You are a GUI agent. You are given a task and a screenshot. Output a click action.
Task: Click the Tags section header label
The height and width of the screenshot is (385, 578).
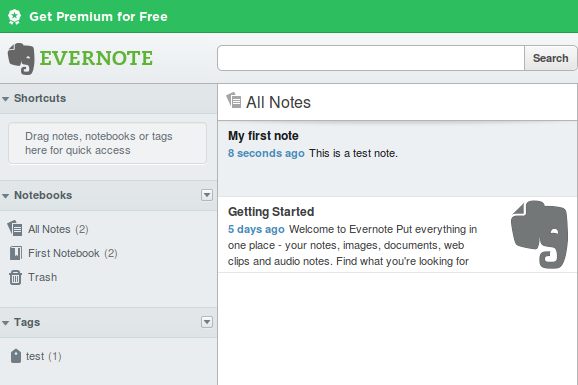click(x=27, y=322)
